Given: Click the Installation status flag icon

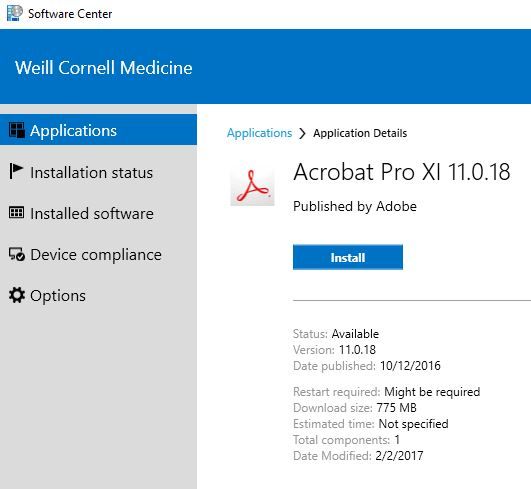Looking at the screenshot, I should (x=16, y=171).
